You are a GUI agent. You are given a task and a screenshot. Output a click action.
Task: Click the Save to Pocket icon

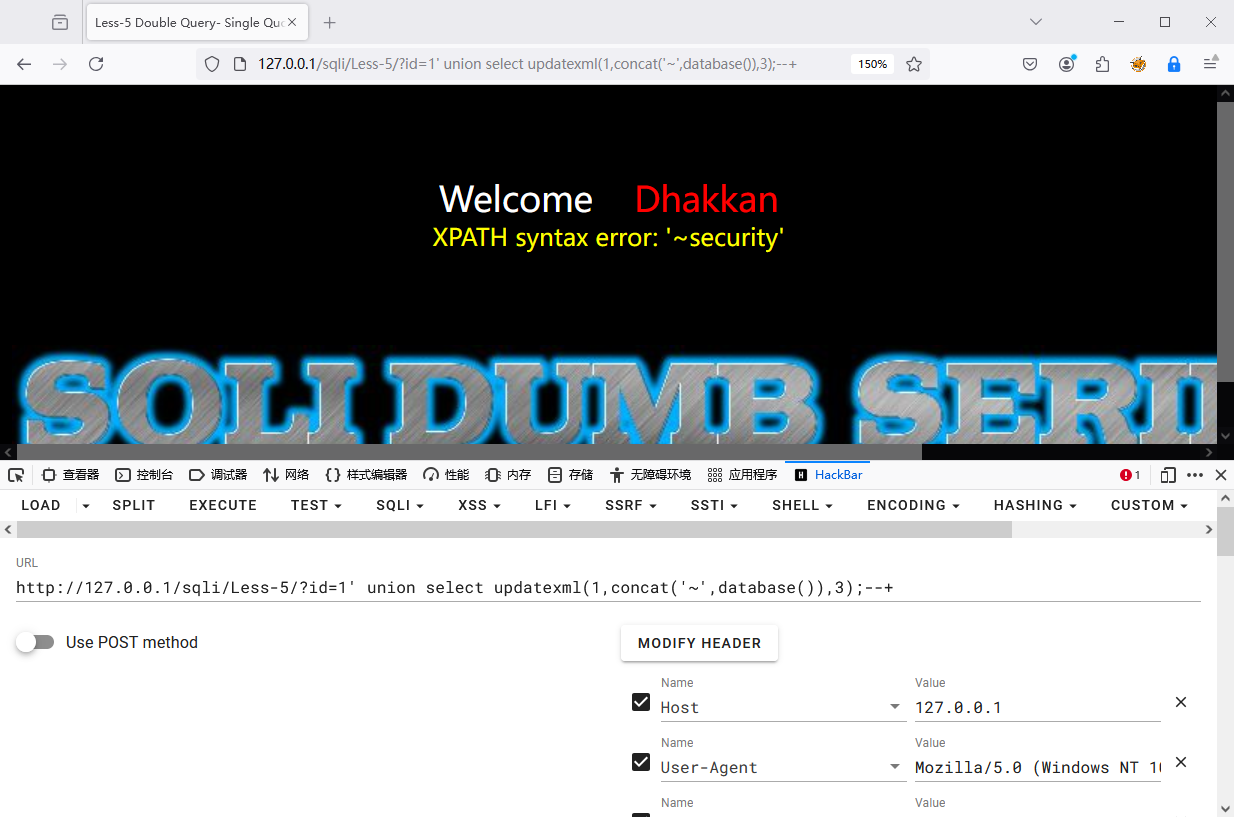point(1030,64)
